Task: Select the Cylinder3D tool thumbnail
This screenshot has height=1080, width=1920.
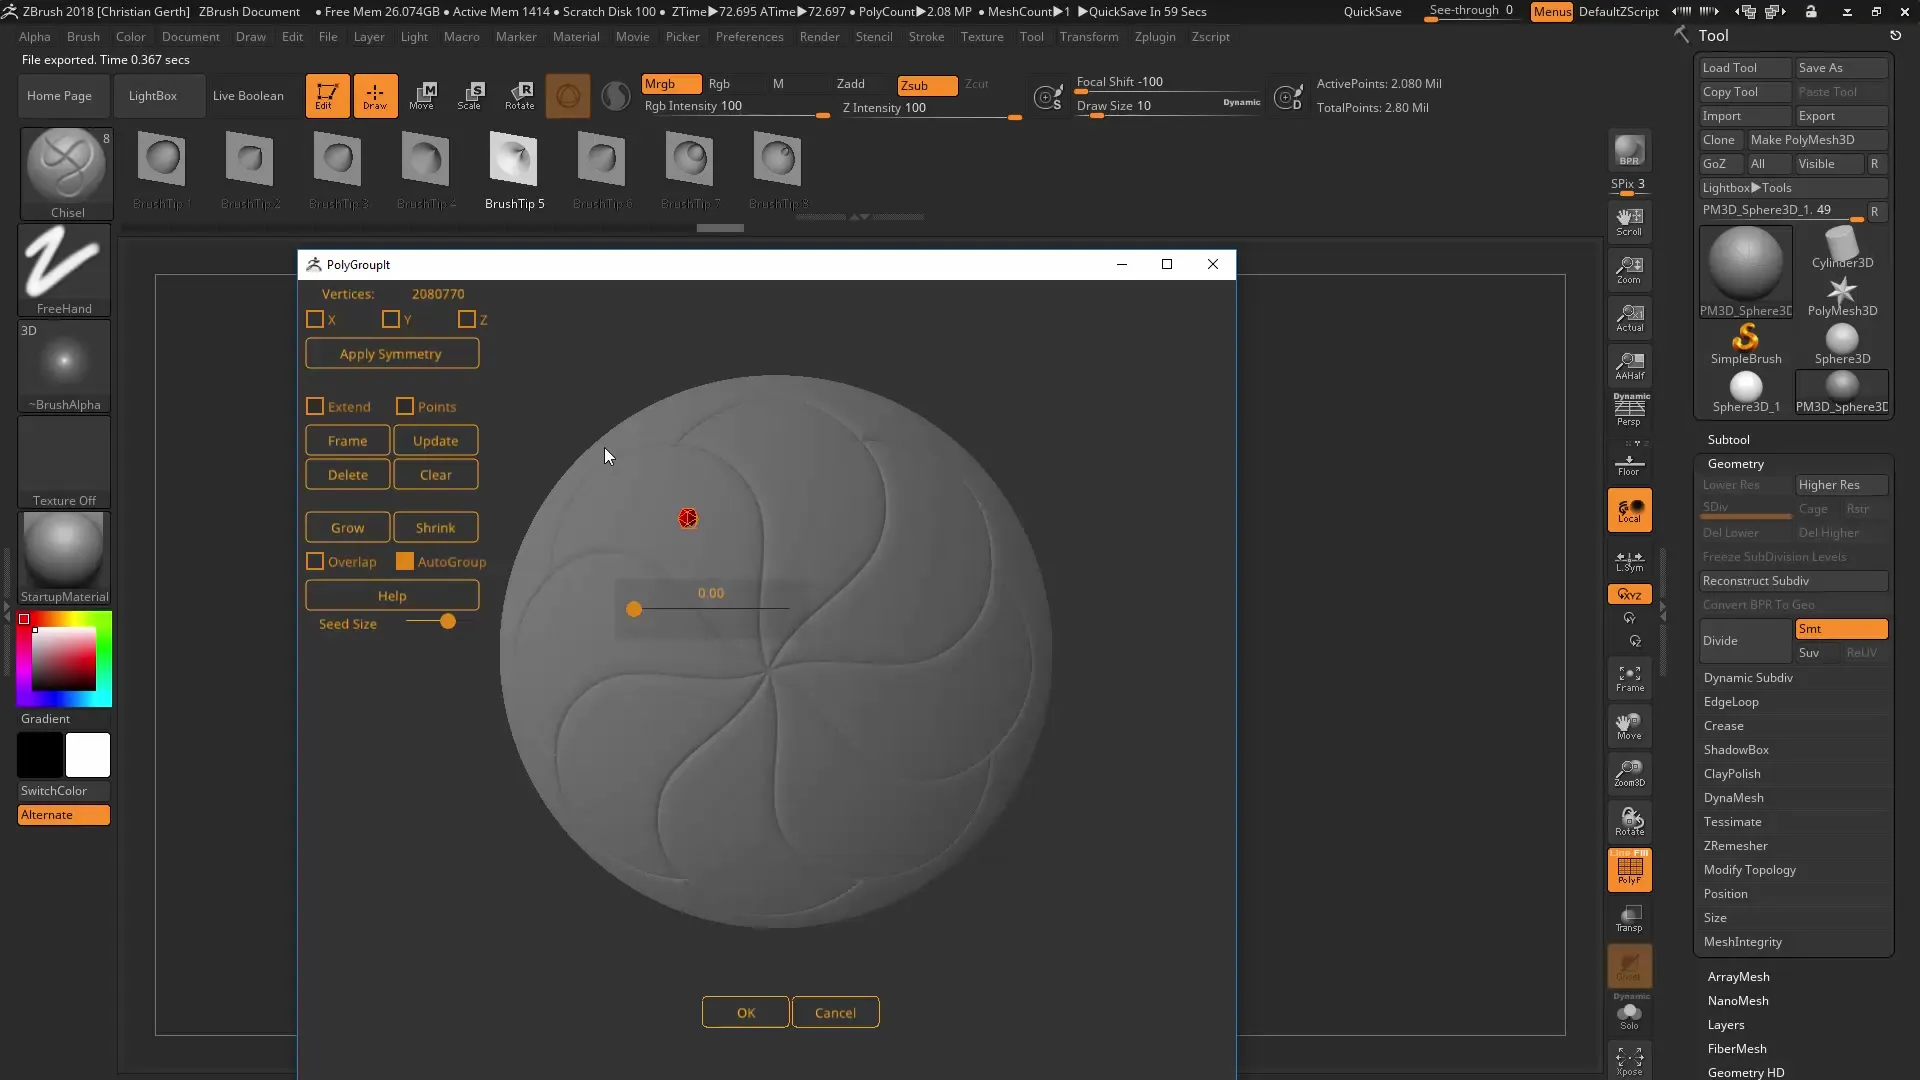Action: click(1841, 248)
